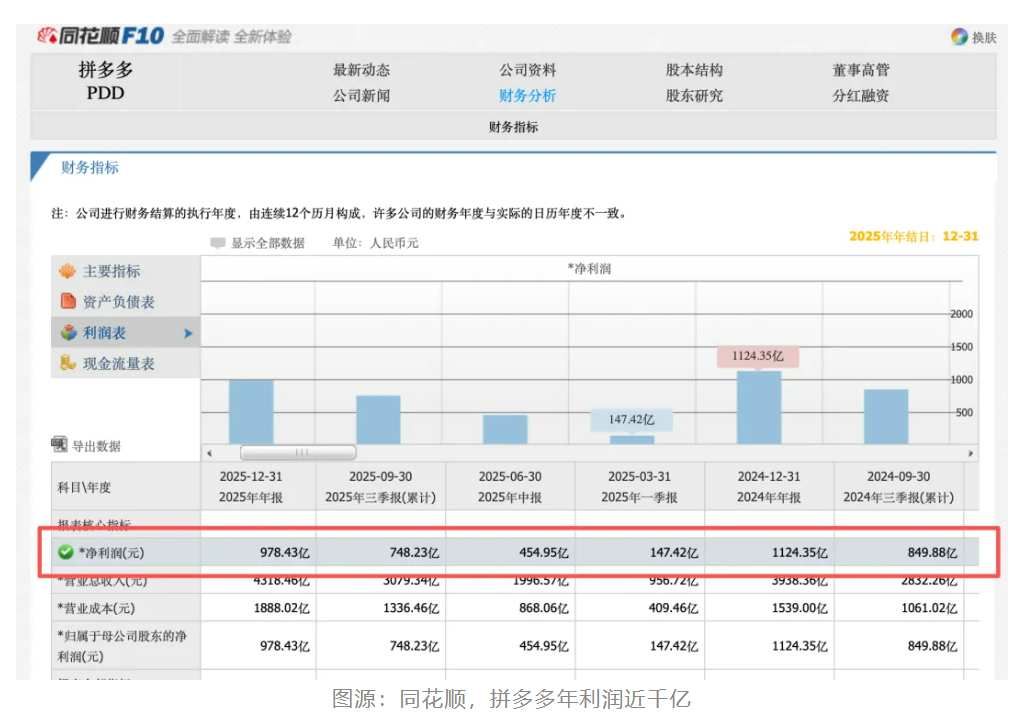
Task: Click the 财务指标 section heading
Action: pos(90,168)
